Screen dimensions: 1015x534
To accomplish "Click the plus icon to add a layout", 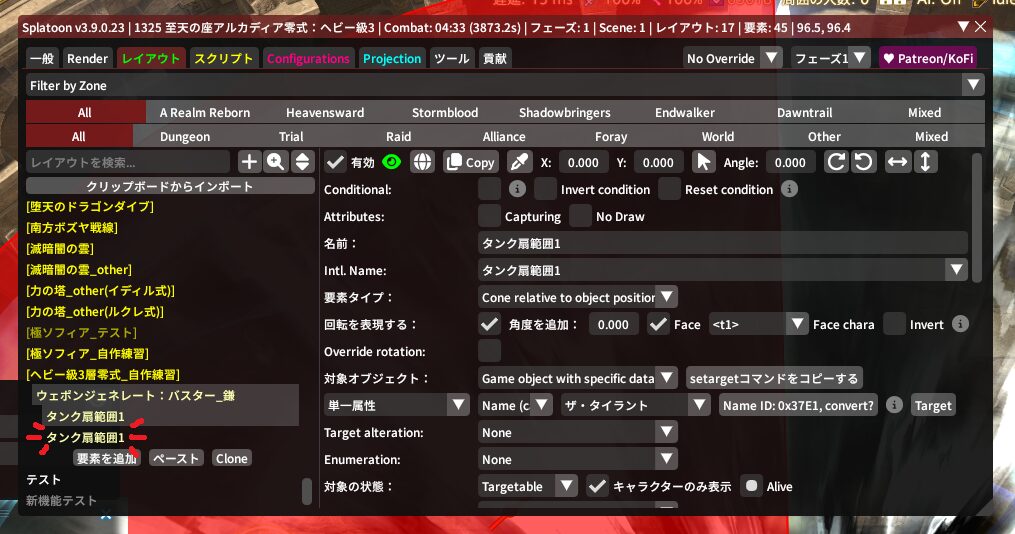I will point(249,162).
